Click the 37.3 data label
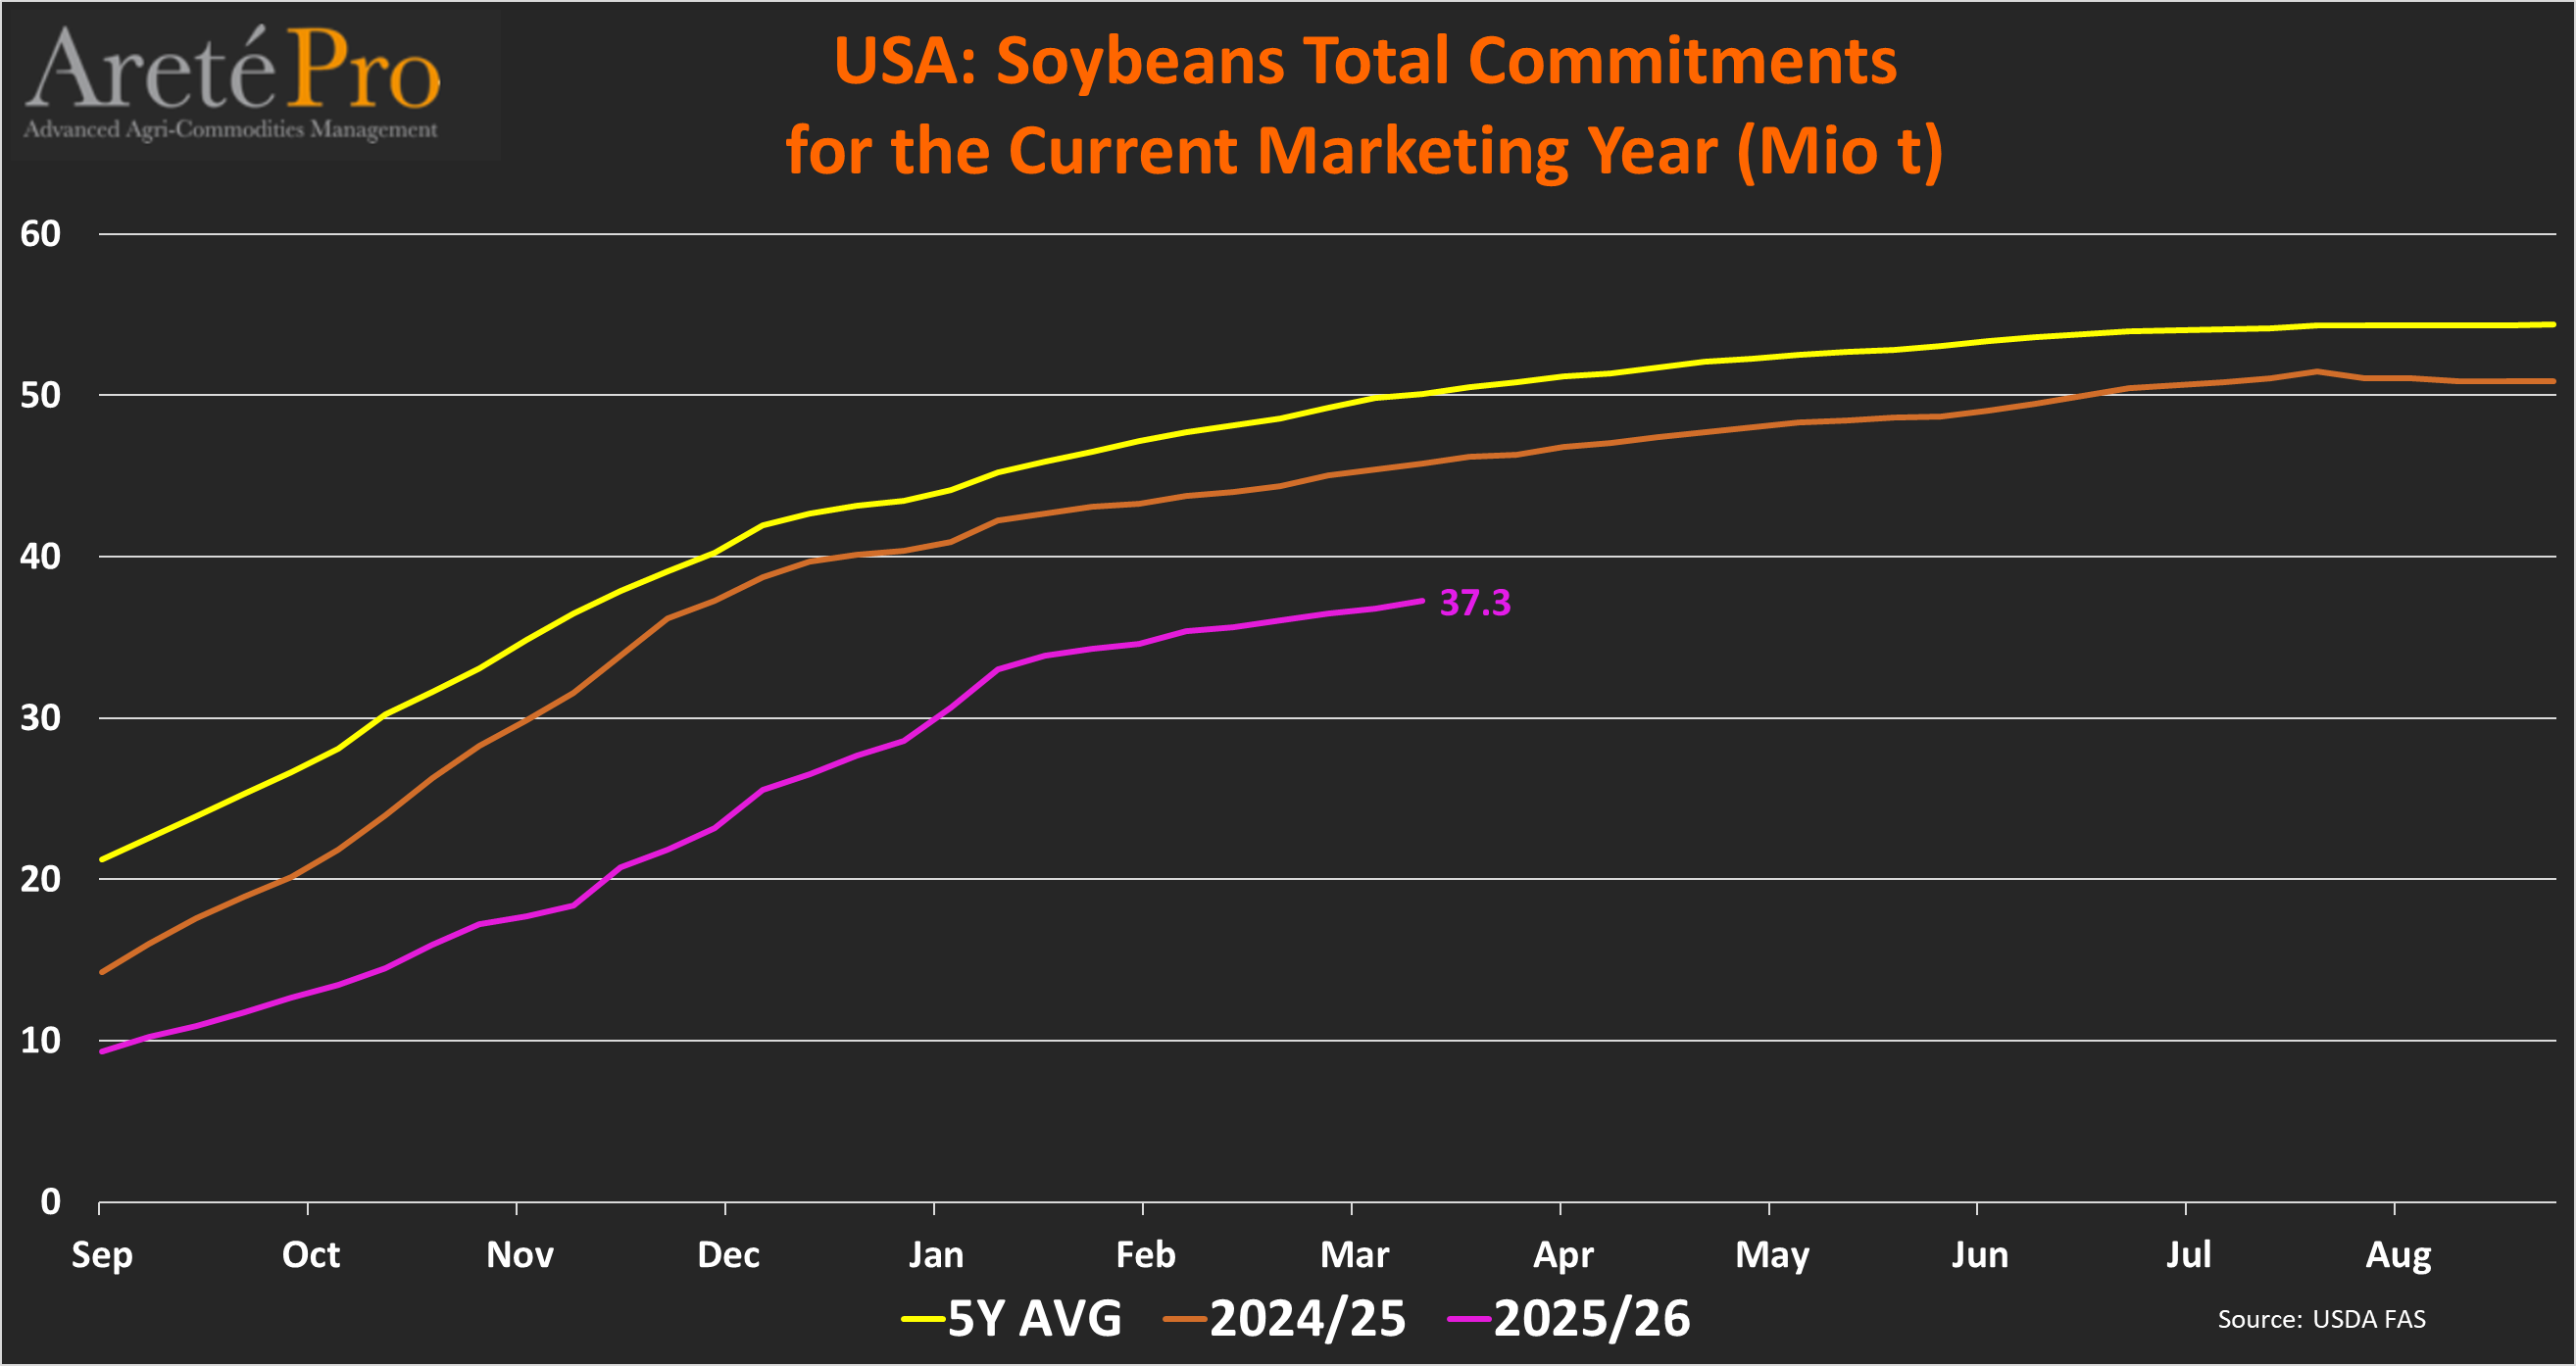 coord(1474,603)
